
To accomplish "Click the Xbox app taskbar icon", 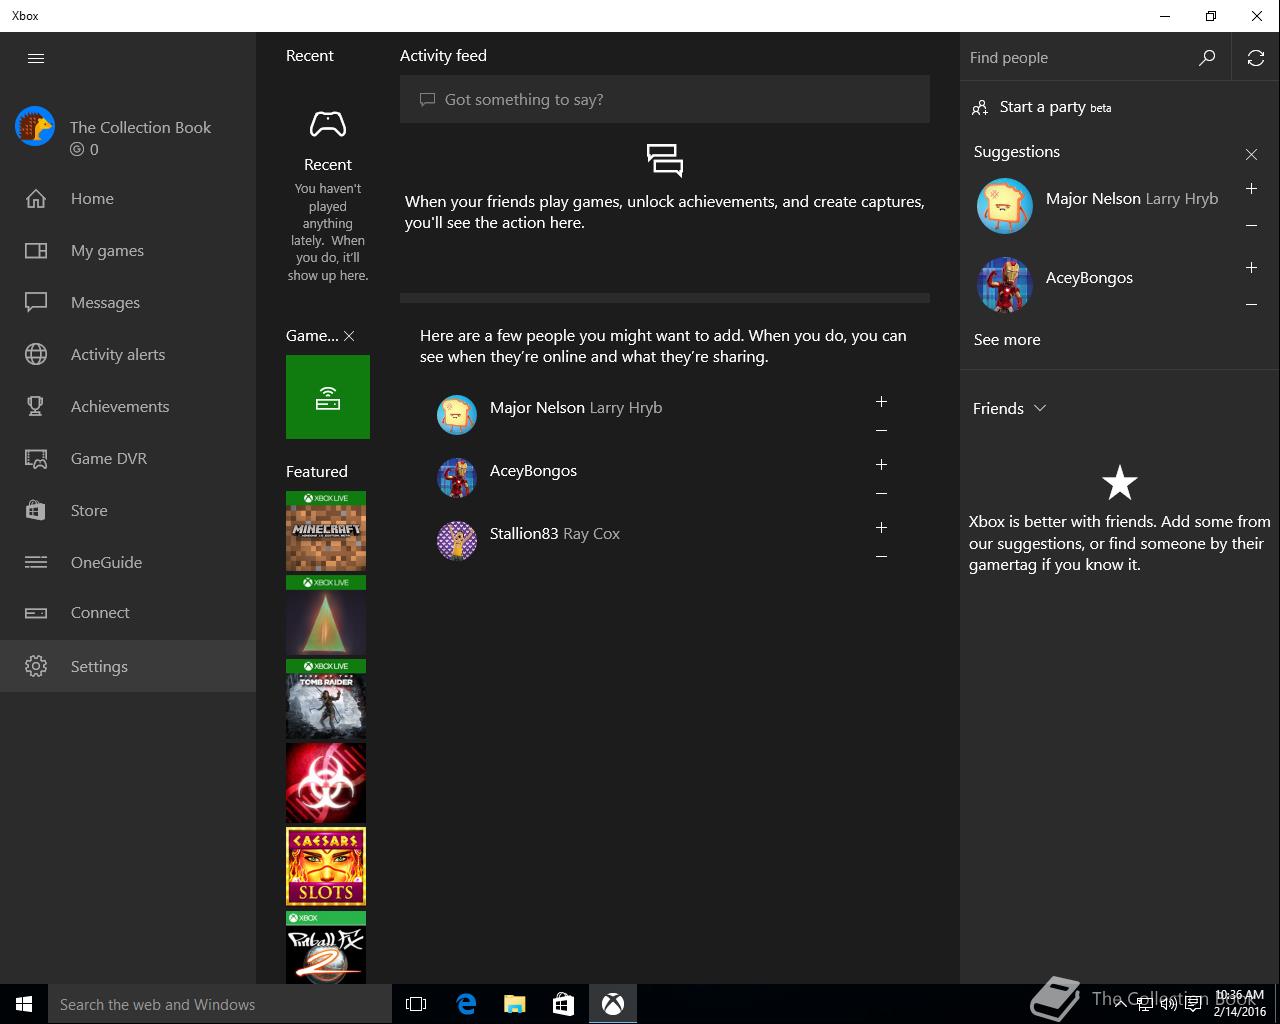I will (x=613, y=1004).
